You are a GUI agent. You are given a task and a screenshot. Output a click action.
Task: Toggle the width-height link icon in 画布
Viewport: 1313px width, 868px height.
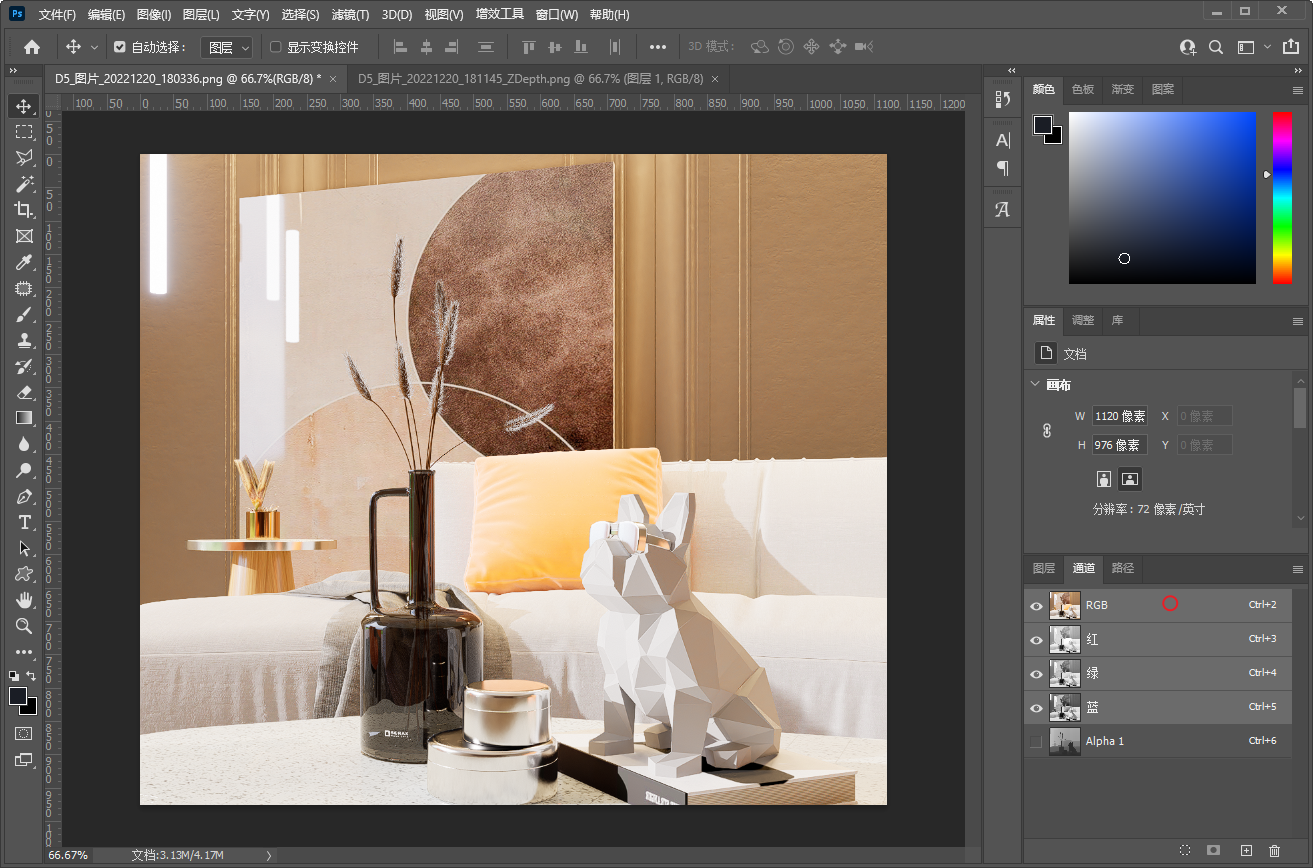pyautogui.click(x=1047, y=430)
